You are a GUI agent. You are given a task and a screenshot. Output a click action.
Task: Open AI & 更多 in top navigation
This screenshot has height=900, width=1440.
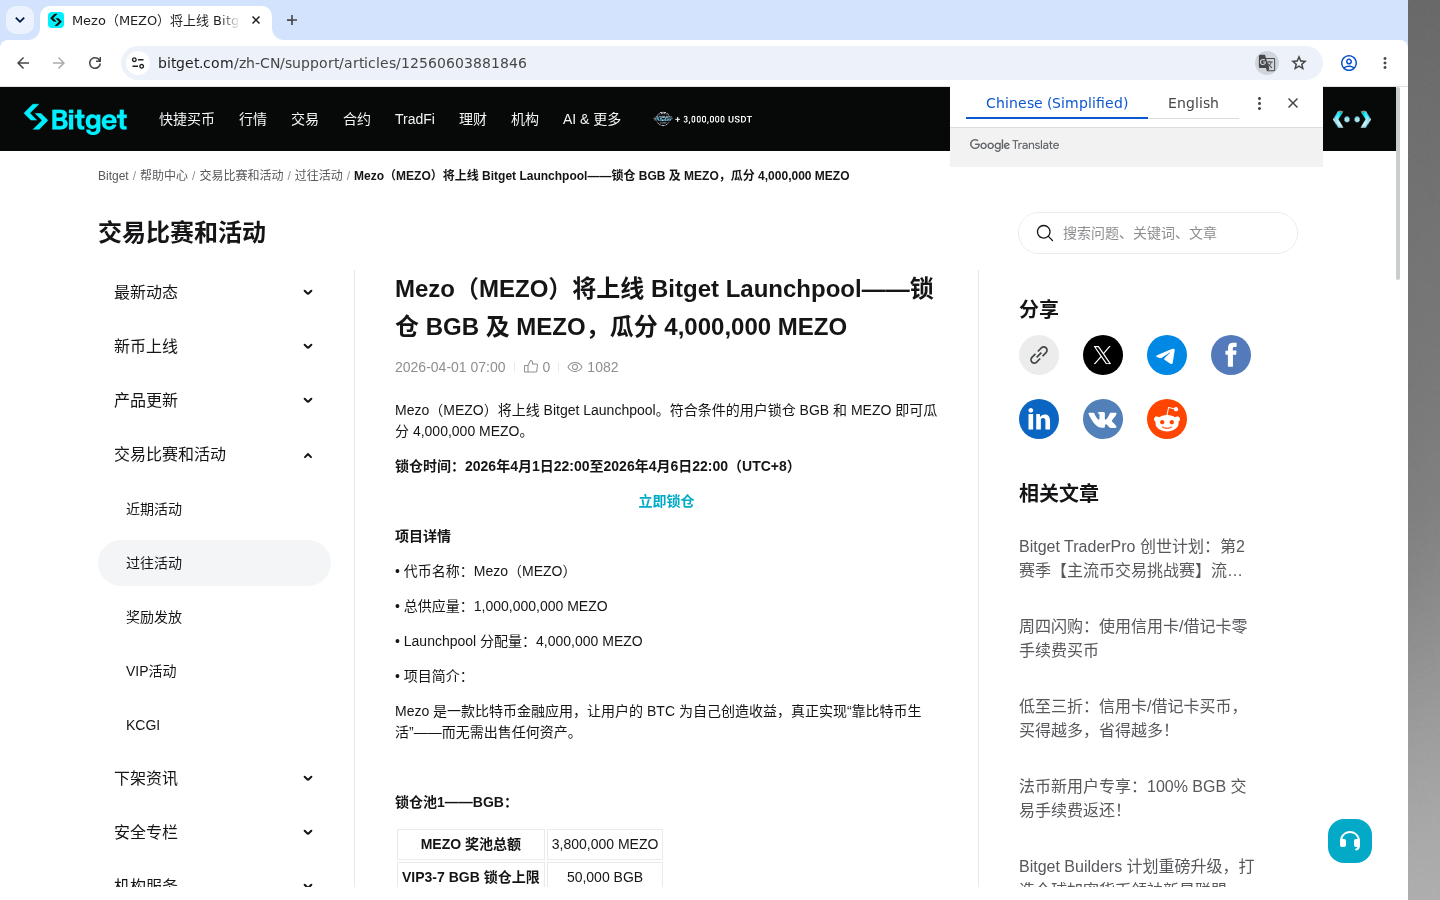pos(592,119)
